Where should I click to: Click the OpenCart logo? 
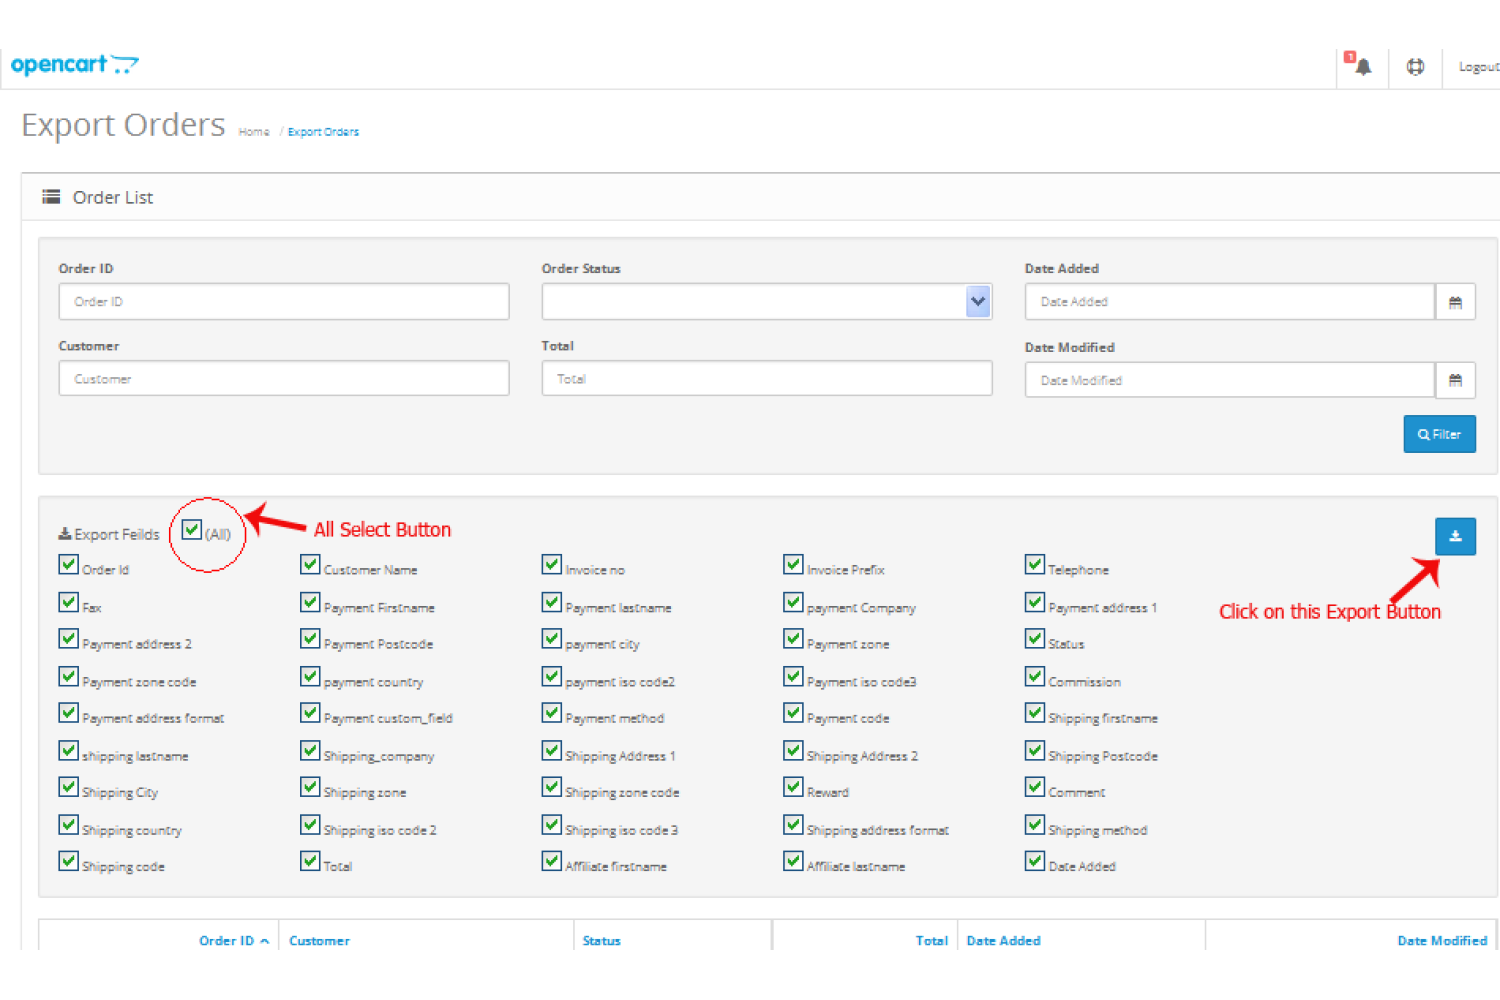click(x=74, y=65)
